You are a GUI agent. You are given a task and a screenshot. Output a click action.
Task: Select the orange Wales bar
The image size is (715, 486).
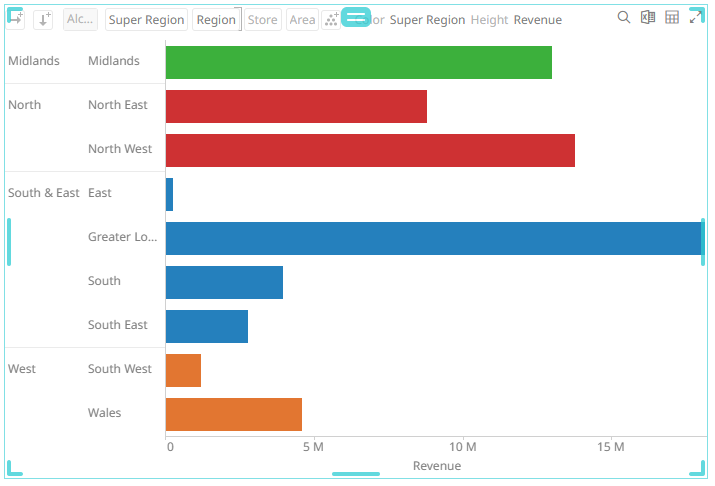point(234,414)
